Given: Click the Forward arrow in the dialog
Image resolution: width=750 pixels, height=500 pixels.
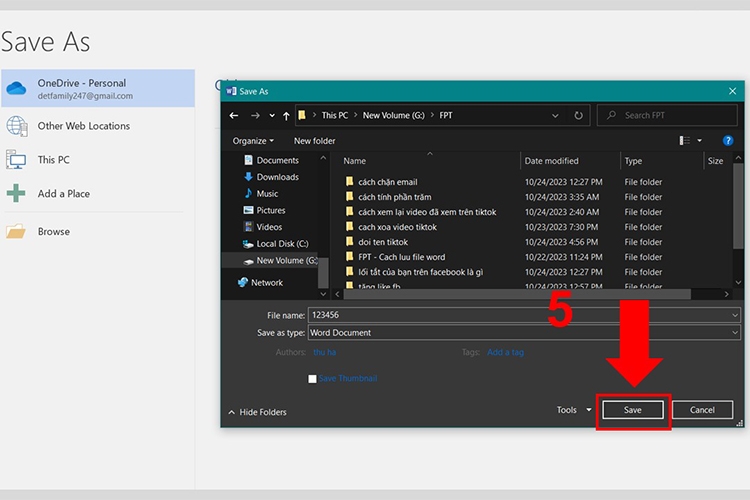Looking at the screenshot, I should coord(255,115).
